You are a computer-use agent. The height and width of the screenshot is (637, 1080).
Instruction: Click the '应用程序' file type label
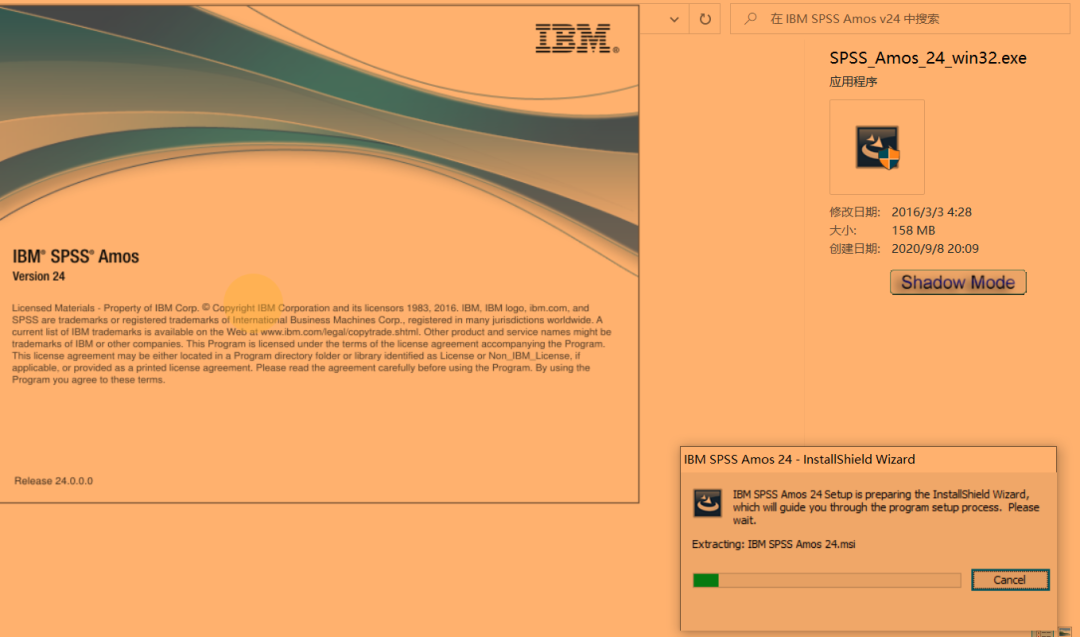(853, 82)
